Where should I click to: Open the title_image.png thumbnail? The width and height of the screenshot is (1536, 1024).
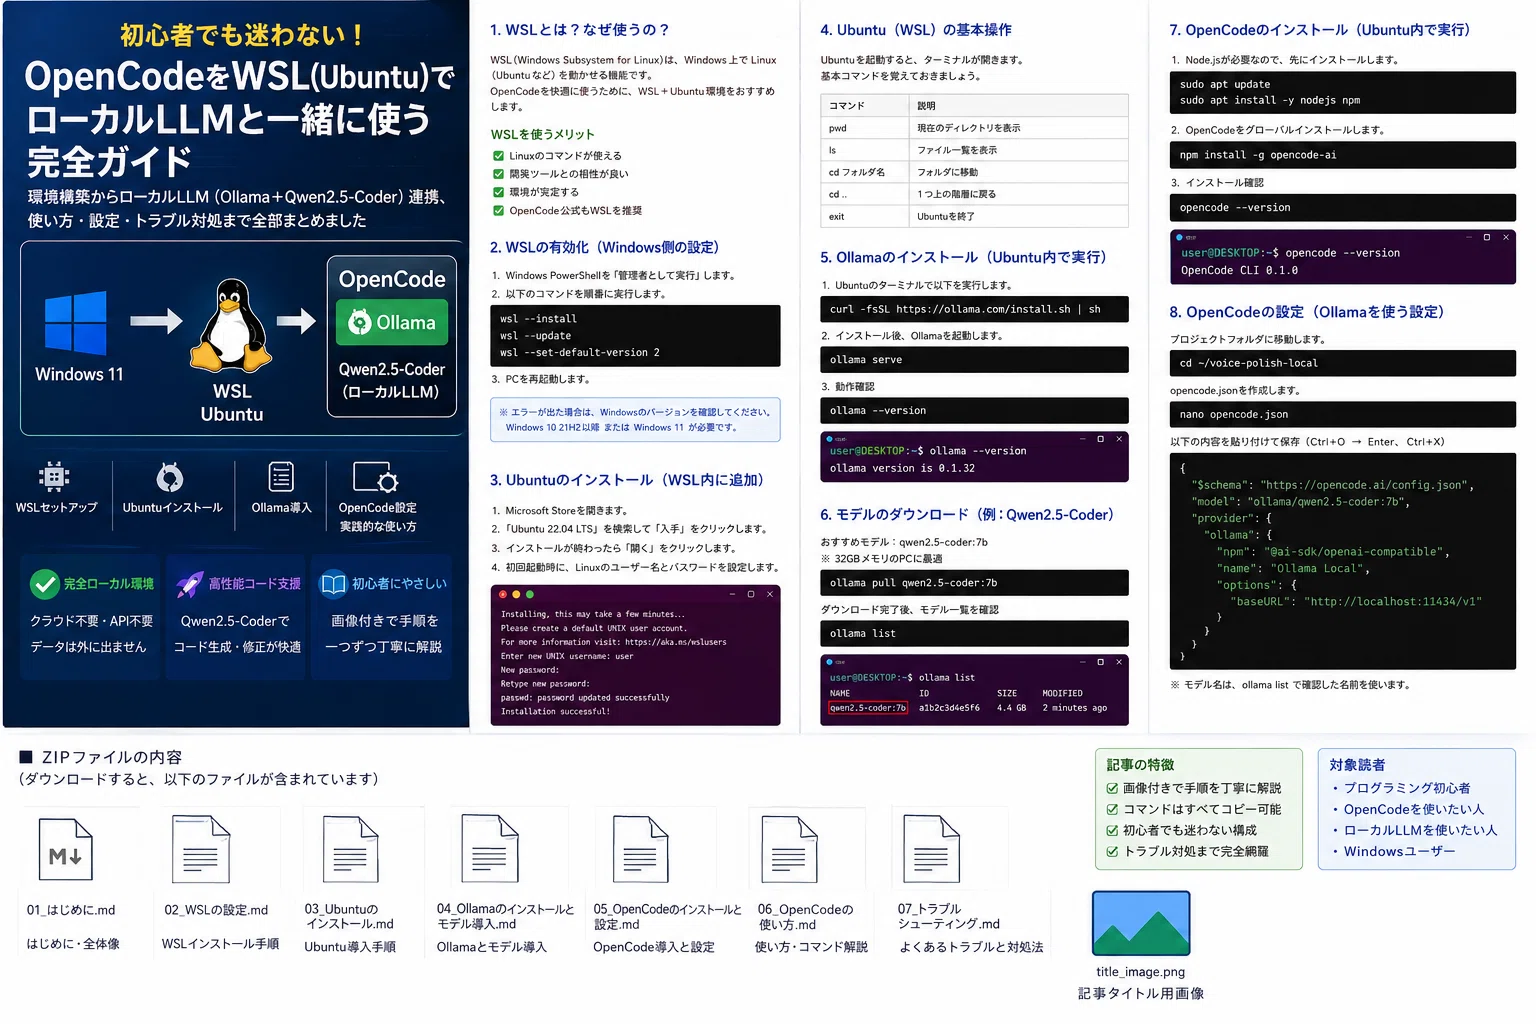[x=1141, y=923]
